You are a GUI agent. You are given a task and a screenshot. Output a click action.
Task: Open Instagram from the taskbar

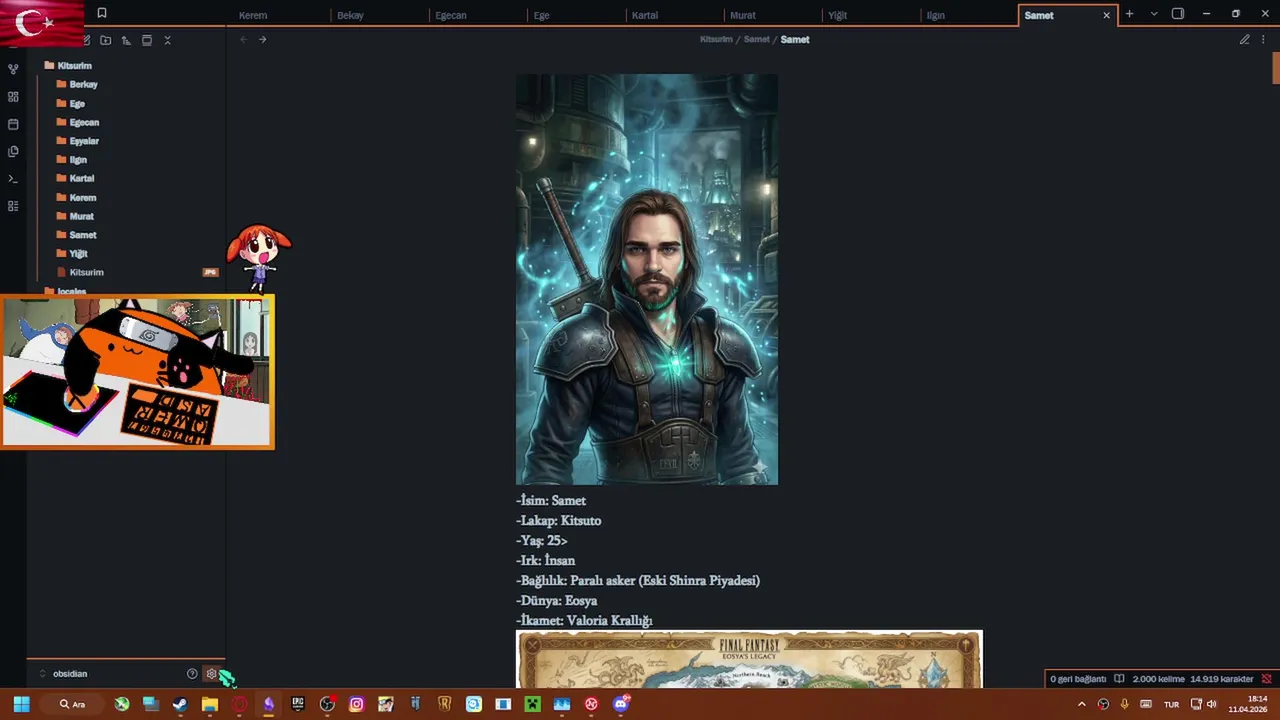click(356, 704)
